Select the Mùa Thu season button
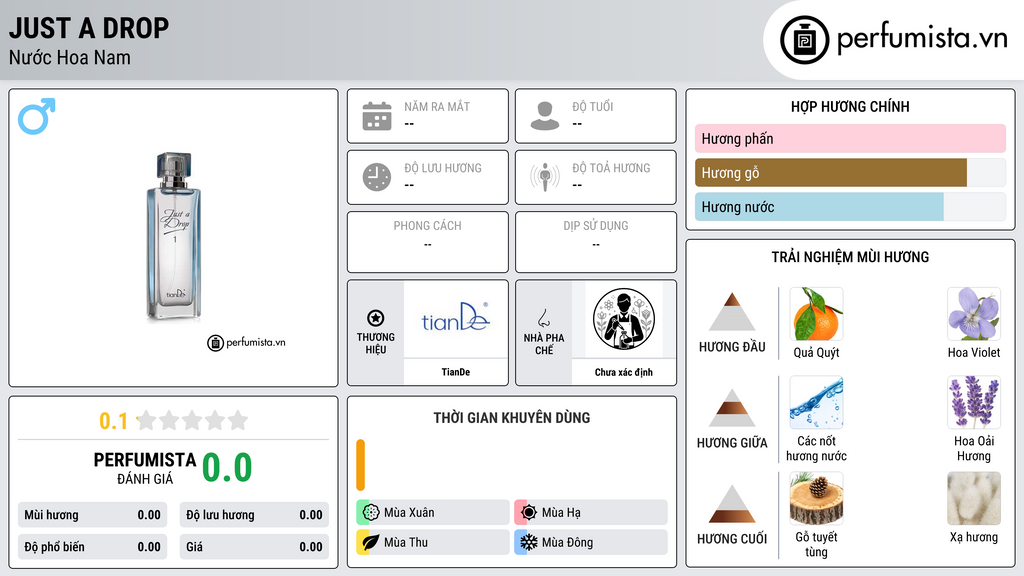Image resolution: width=1024 pixels, height=576 pixels. pyautogui.click(x=433, y=542)
